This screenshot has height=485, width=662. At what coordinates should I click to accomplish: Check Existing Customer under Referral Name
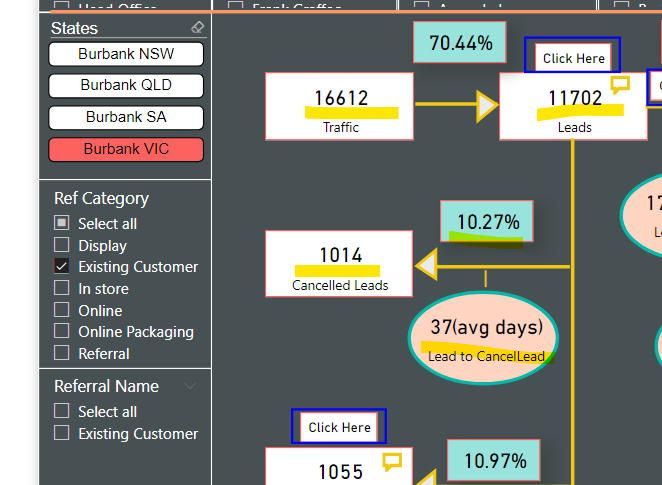tap(62, 433)
